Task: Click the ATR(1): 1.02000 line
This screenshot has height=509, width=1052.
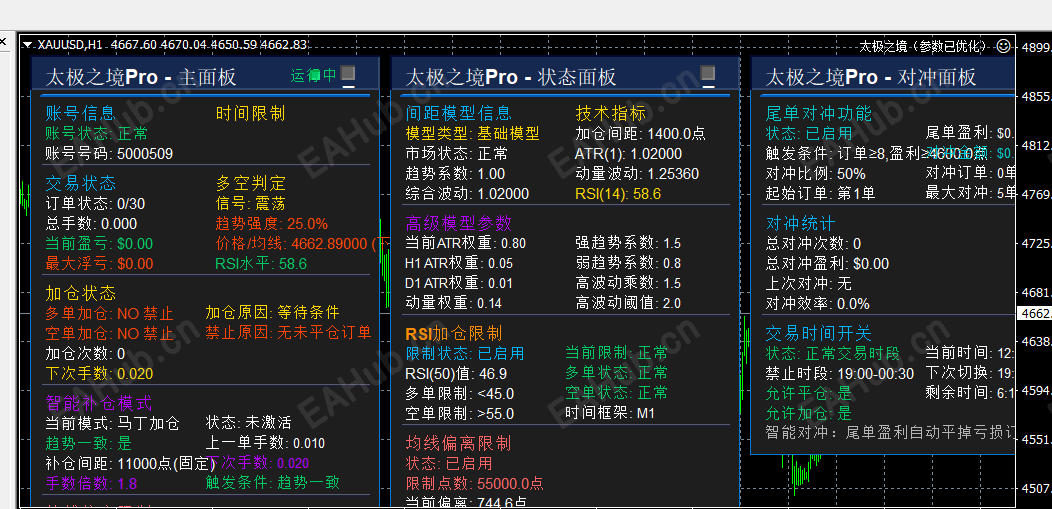Action: pyautogui.click(x=629, y=154)
